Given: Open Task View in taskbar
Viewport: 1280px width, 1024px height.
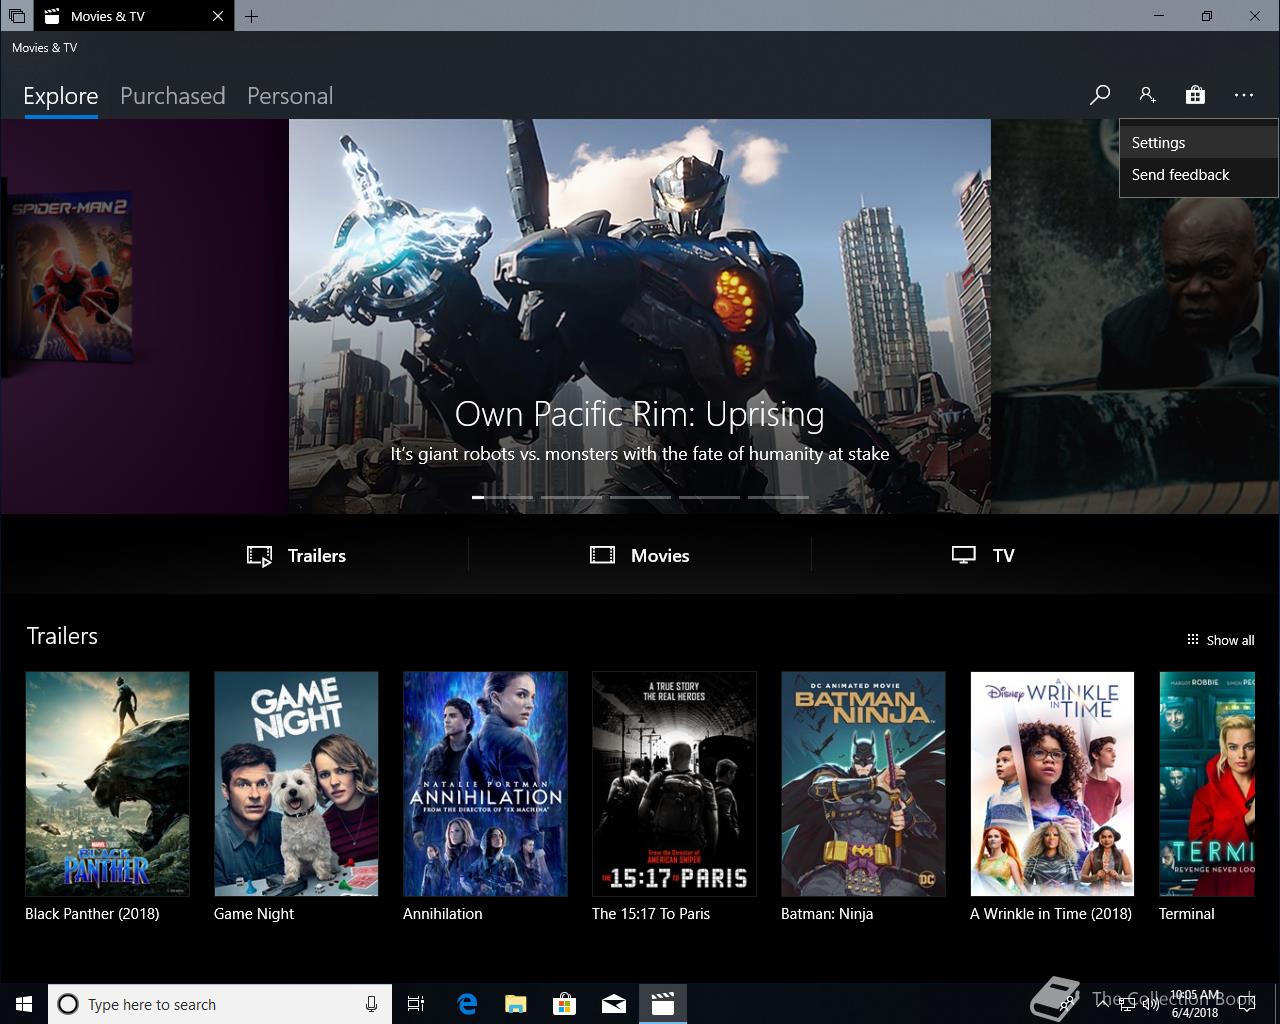Looking at the screenshot, I should tap(416, 1004).
